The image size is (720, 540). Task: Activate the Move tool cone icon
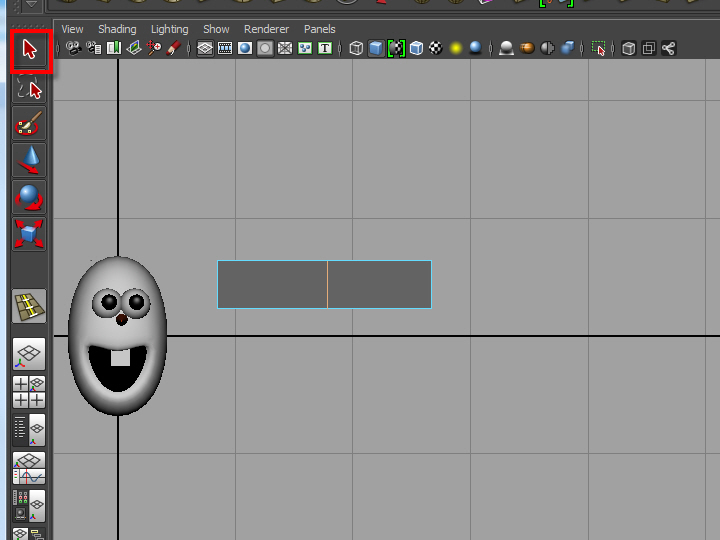coord(29,160)
